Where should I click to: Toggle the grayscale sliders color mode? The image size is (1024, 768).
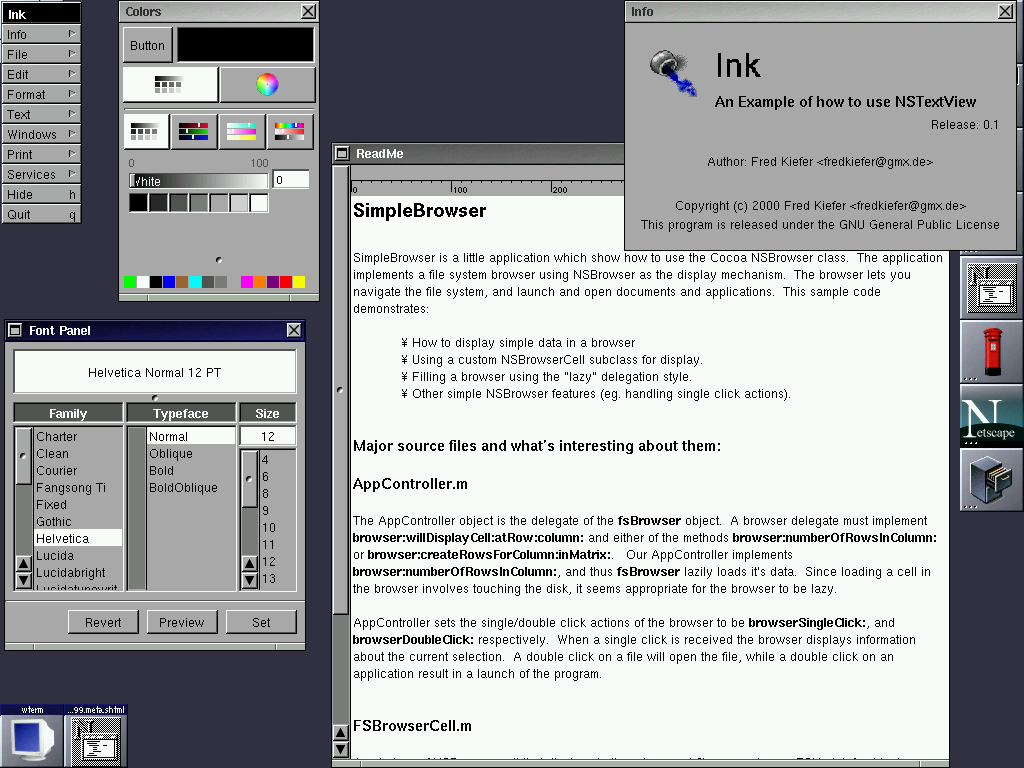pyautogui.click(x=145, y=131)
